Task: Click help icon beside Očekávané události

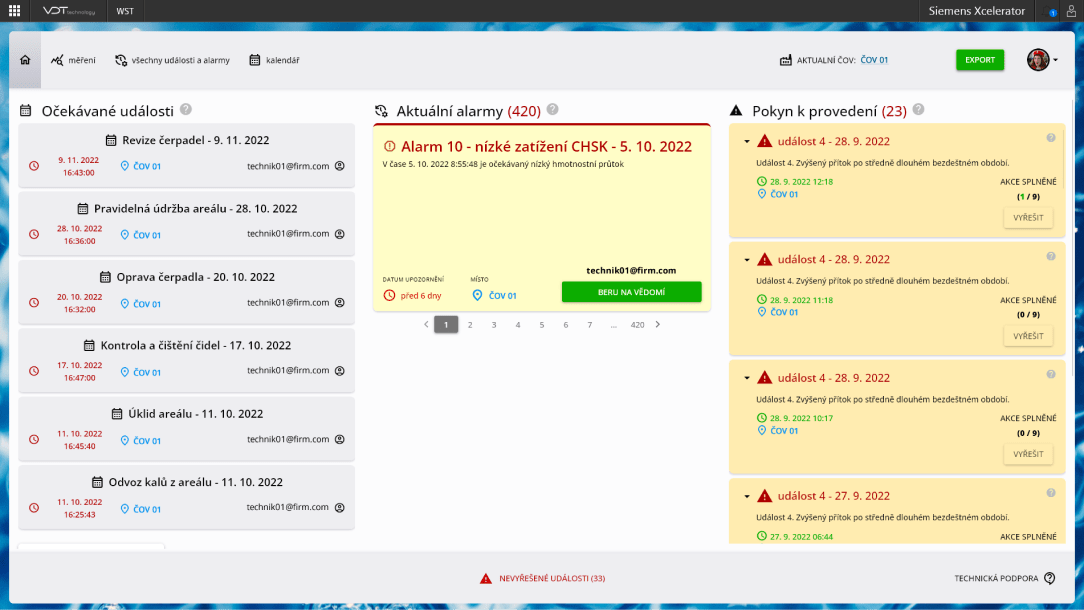Action: tap(186, 110)
